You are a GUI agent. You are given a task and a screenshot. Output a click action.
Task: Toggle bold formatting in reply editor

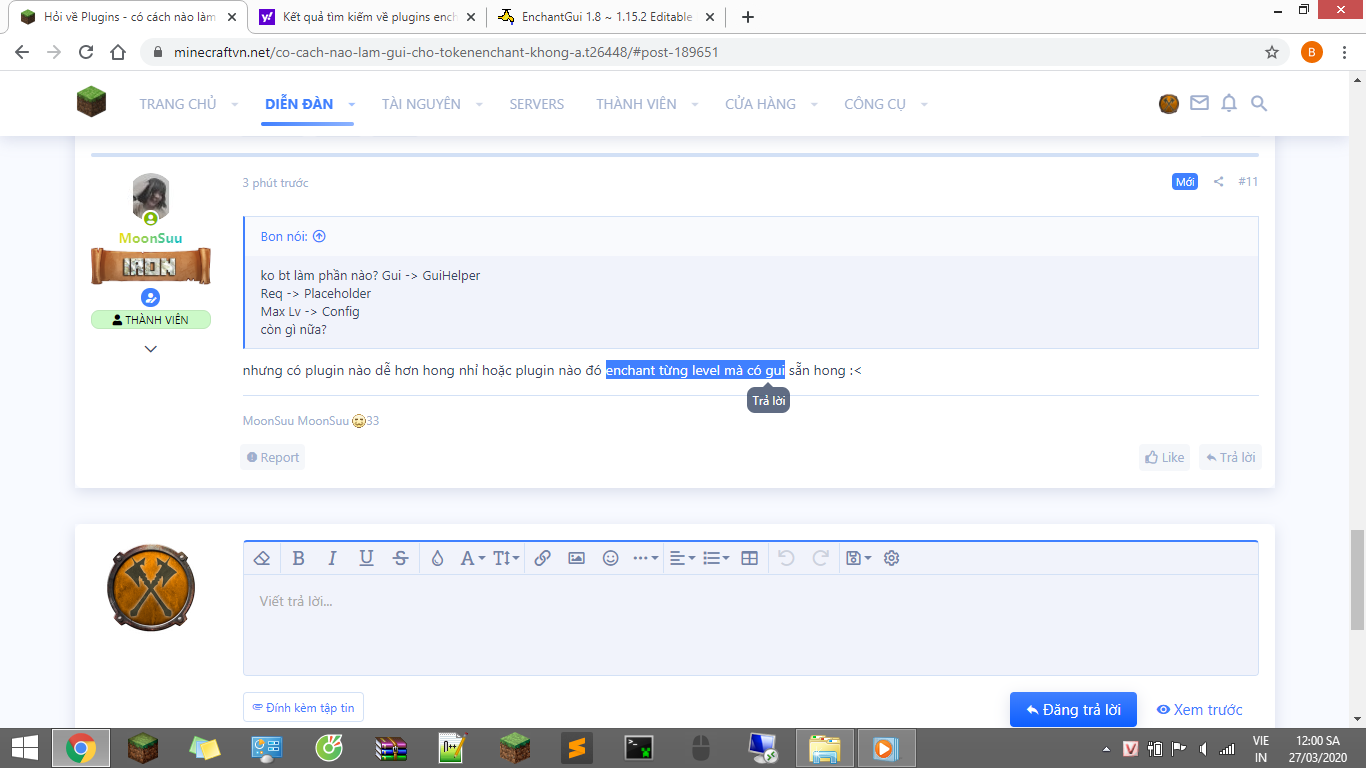[x=298, y=558]
